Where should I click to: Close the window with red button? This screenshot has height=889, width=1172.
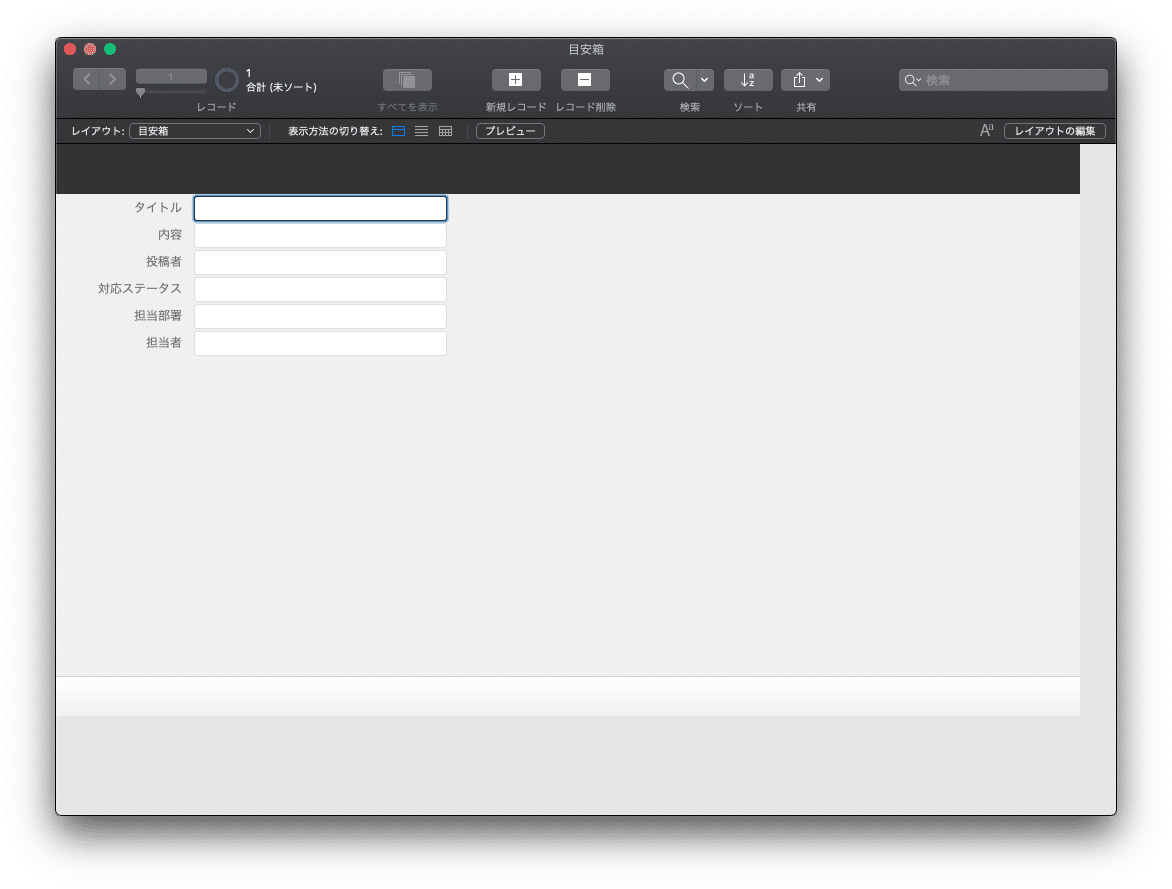(70, 49)
